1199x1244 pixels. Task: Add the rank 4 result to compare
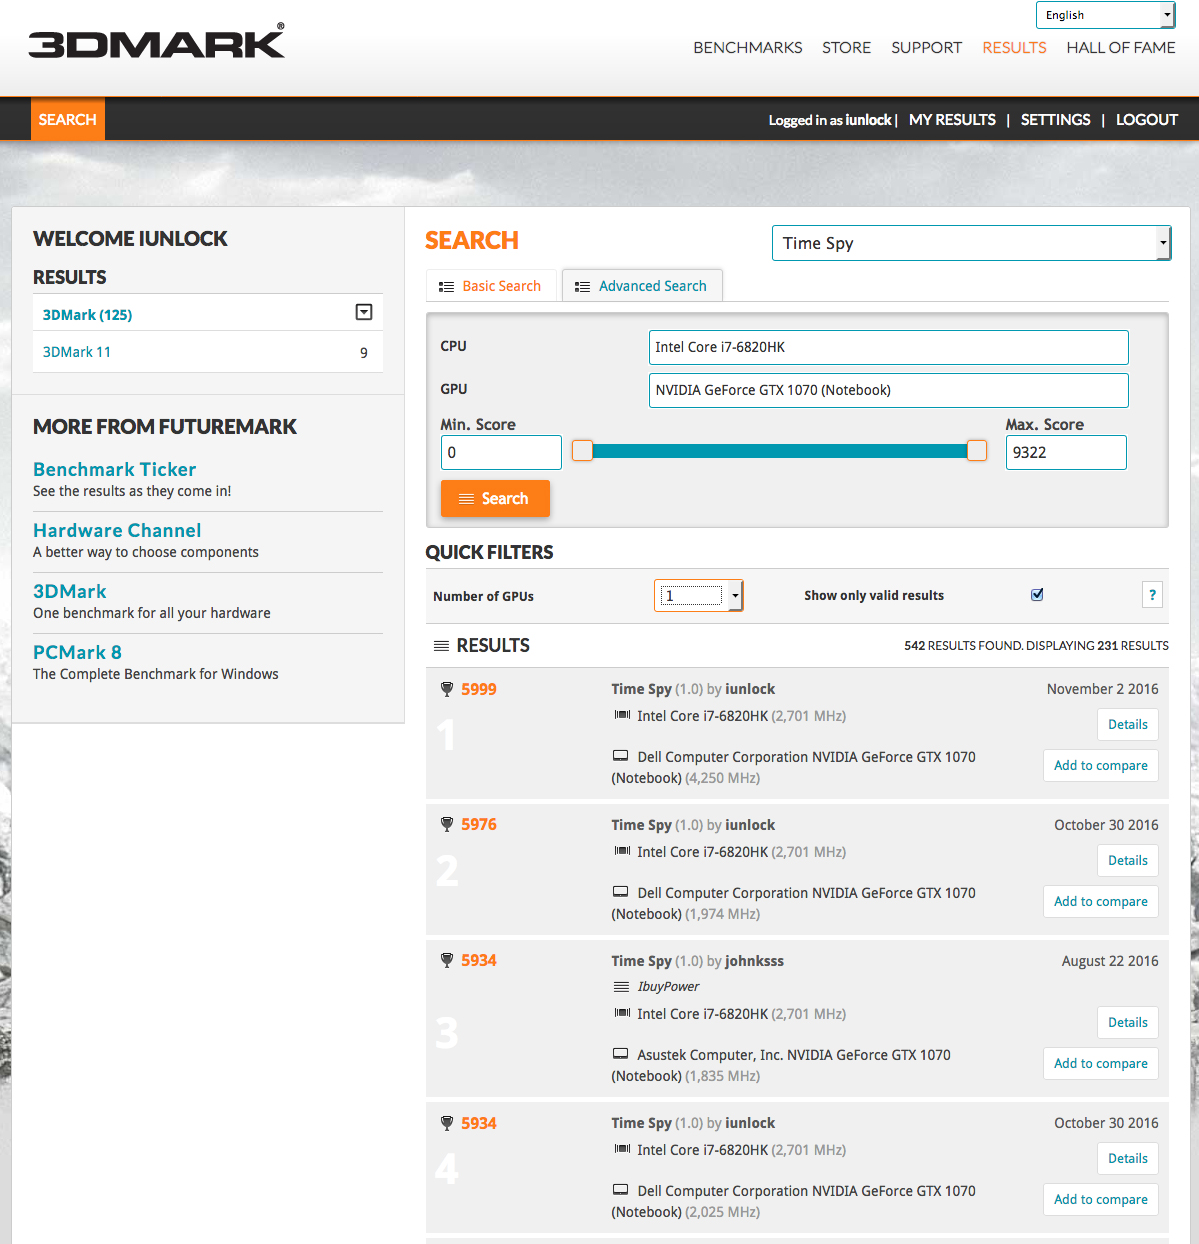click(1101, 1200)
